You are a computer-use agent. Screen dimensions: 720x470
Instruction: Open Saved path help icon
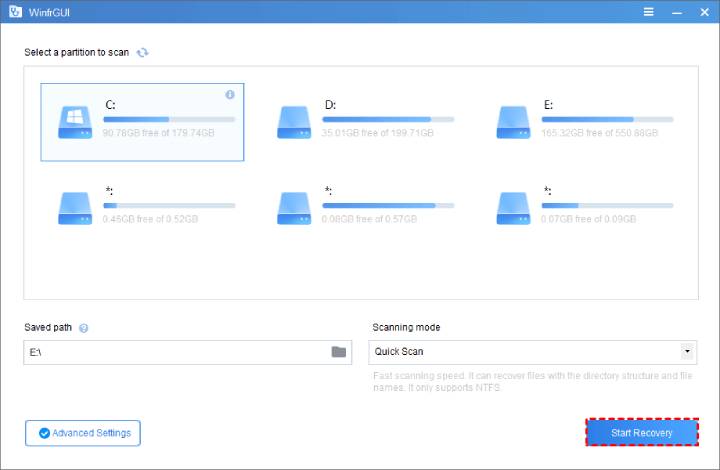point(84,328)
